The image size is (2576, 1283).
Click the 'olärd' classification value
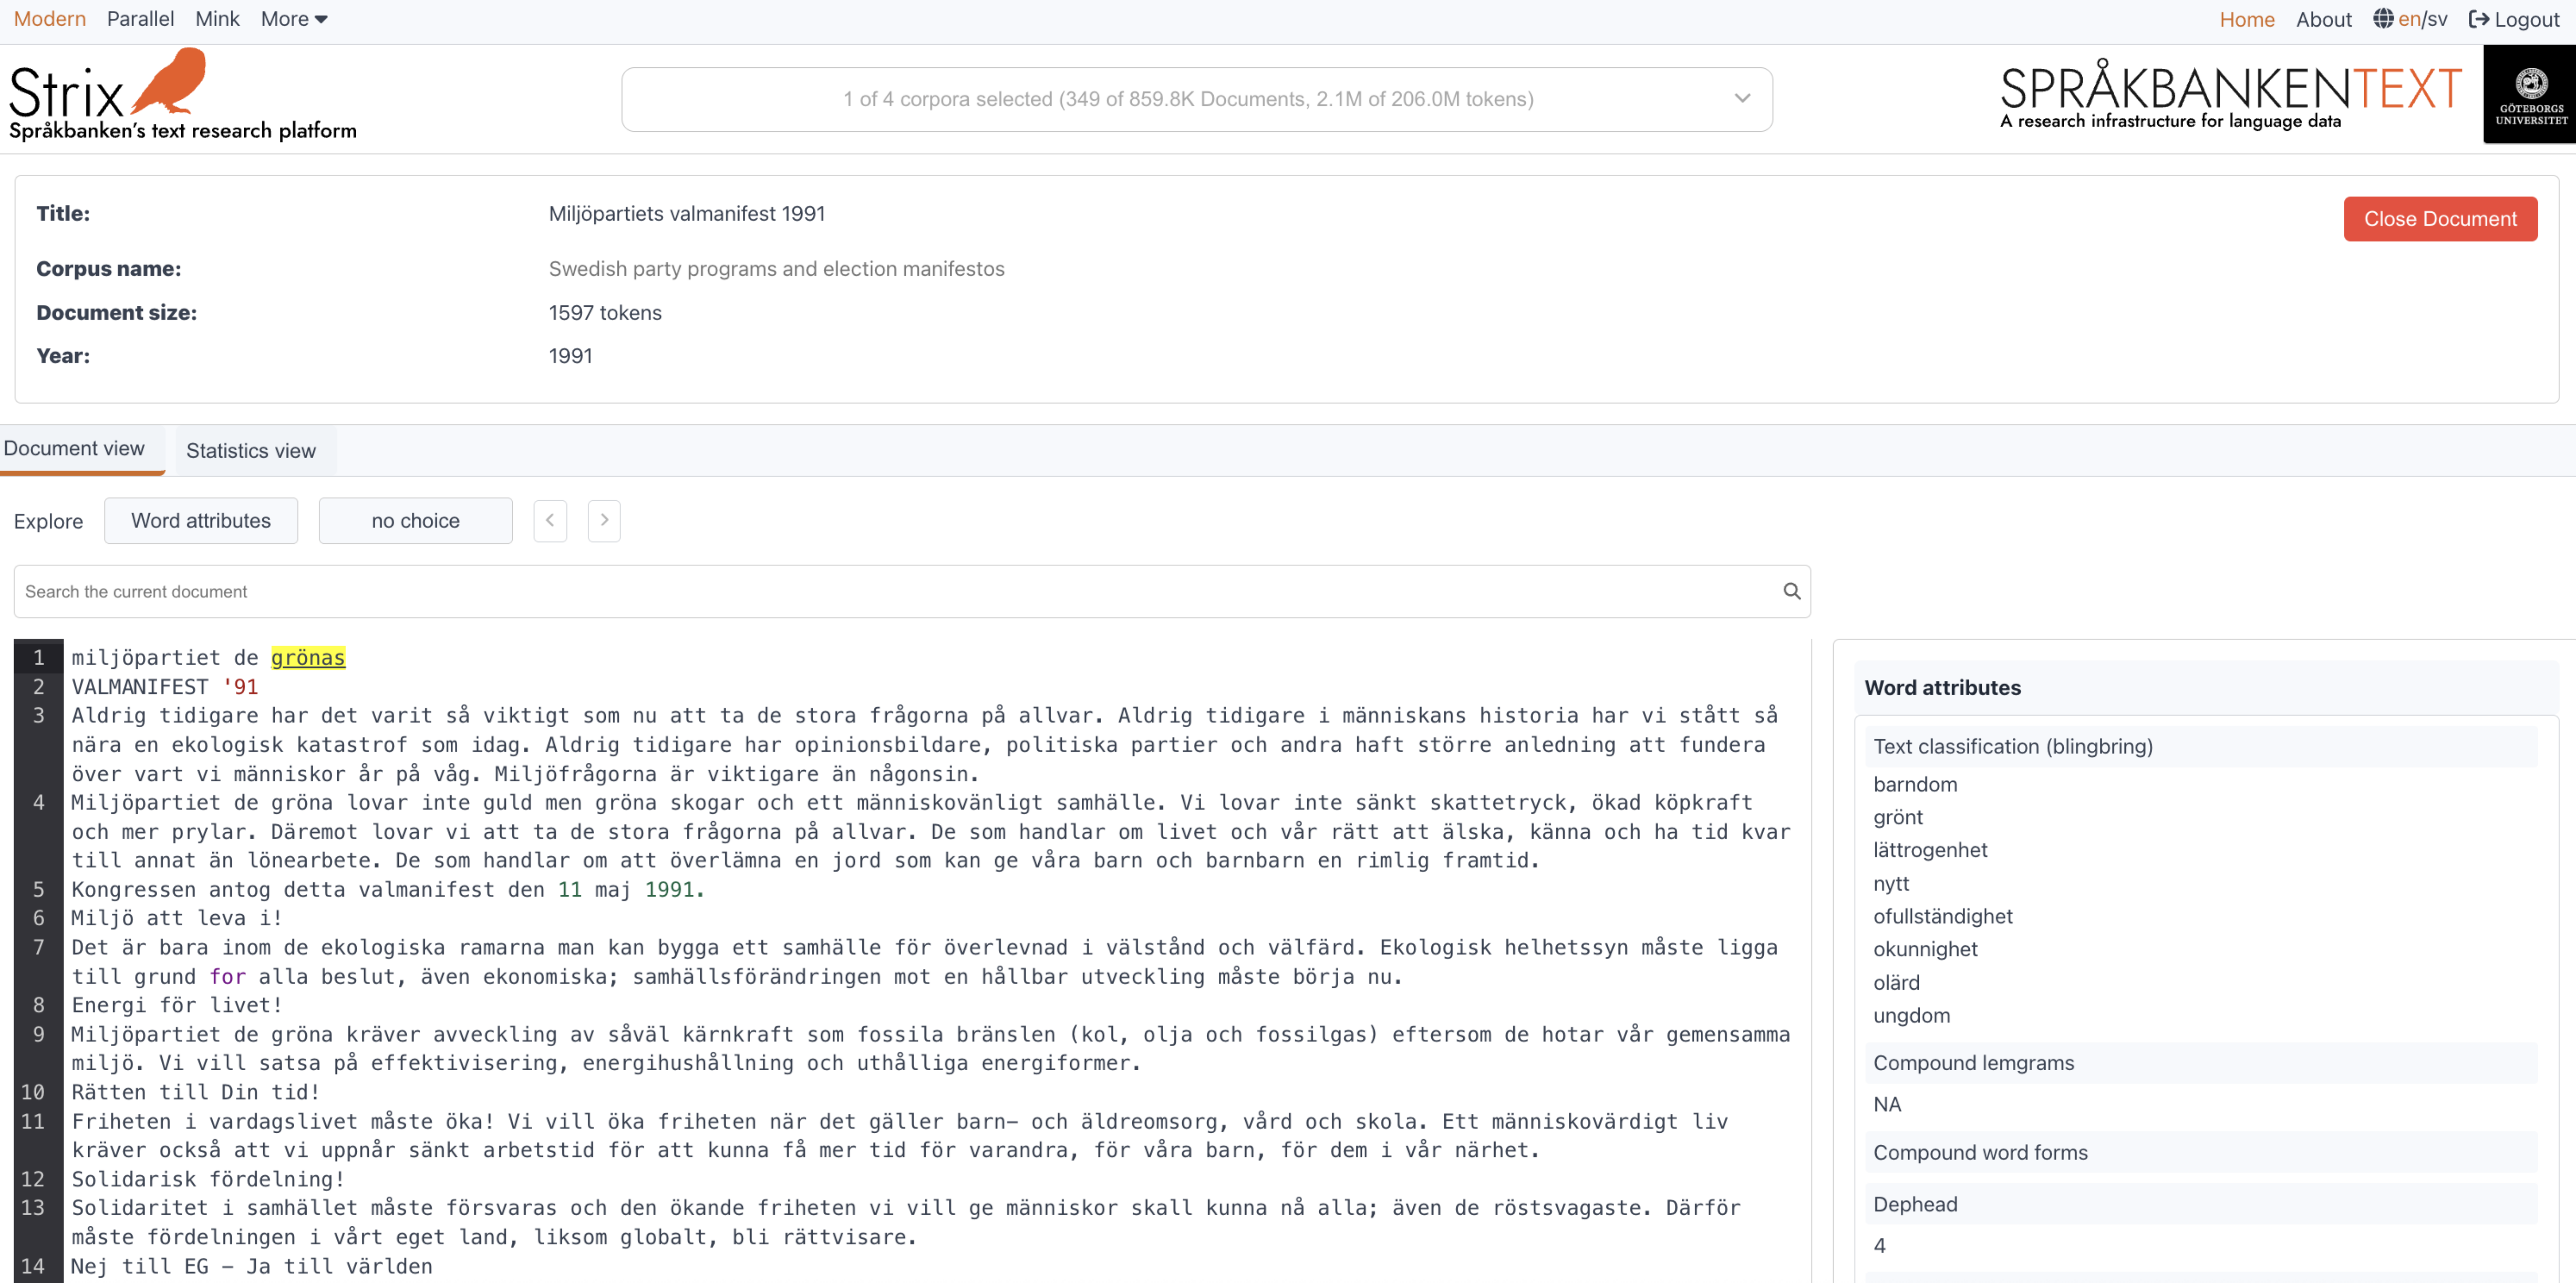point(1896,982)
